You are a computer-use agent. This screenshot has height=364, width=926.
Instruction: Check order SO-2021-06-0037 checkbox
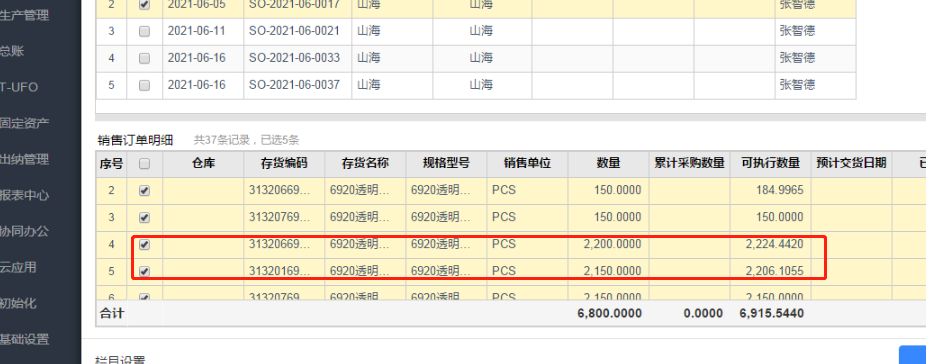click(x=144, y=86)
